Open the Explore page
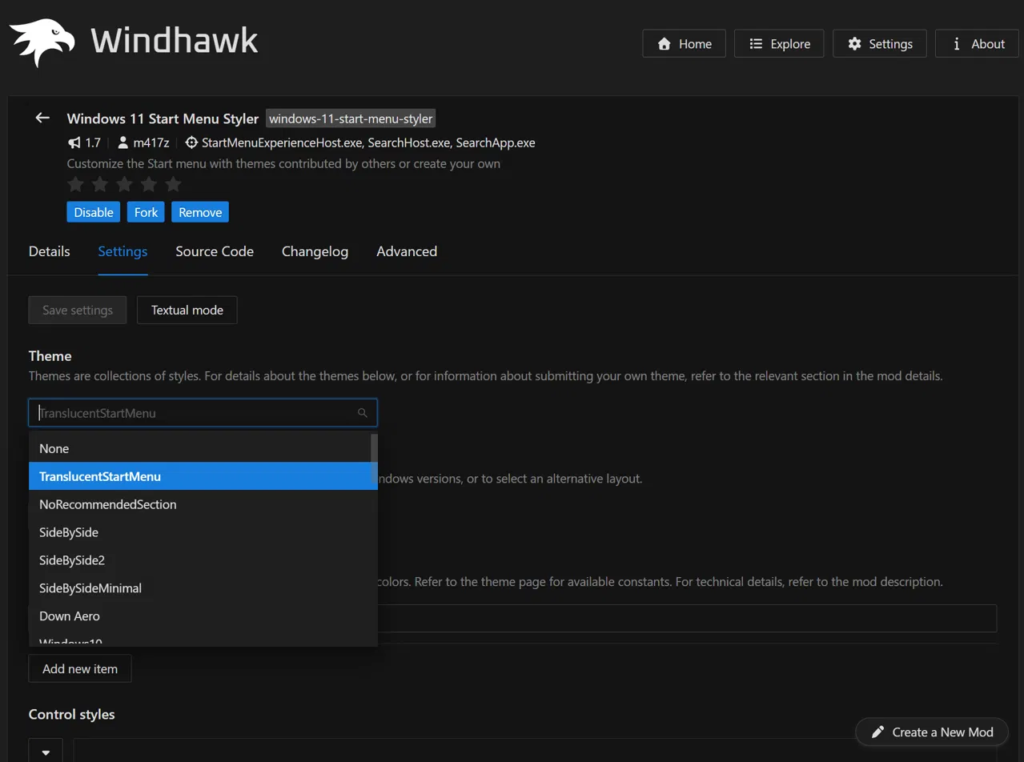 779,44
